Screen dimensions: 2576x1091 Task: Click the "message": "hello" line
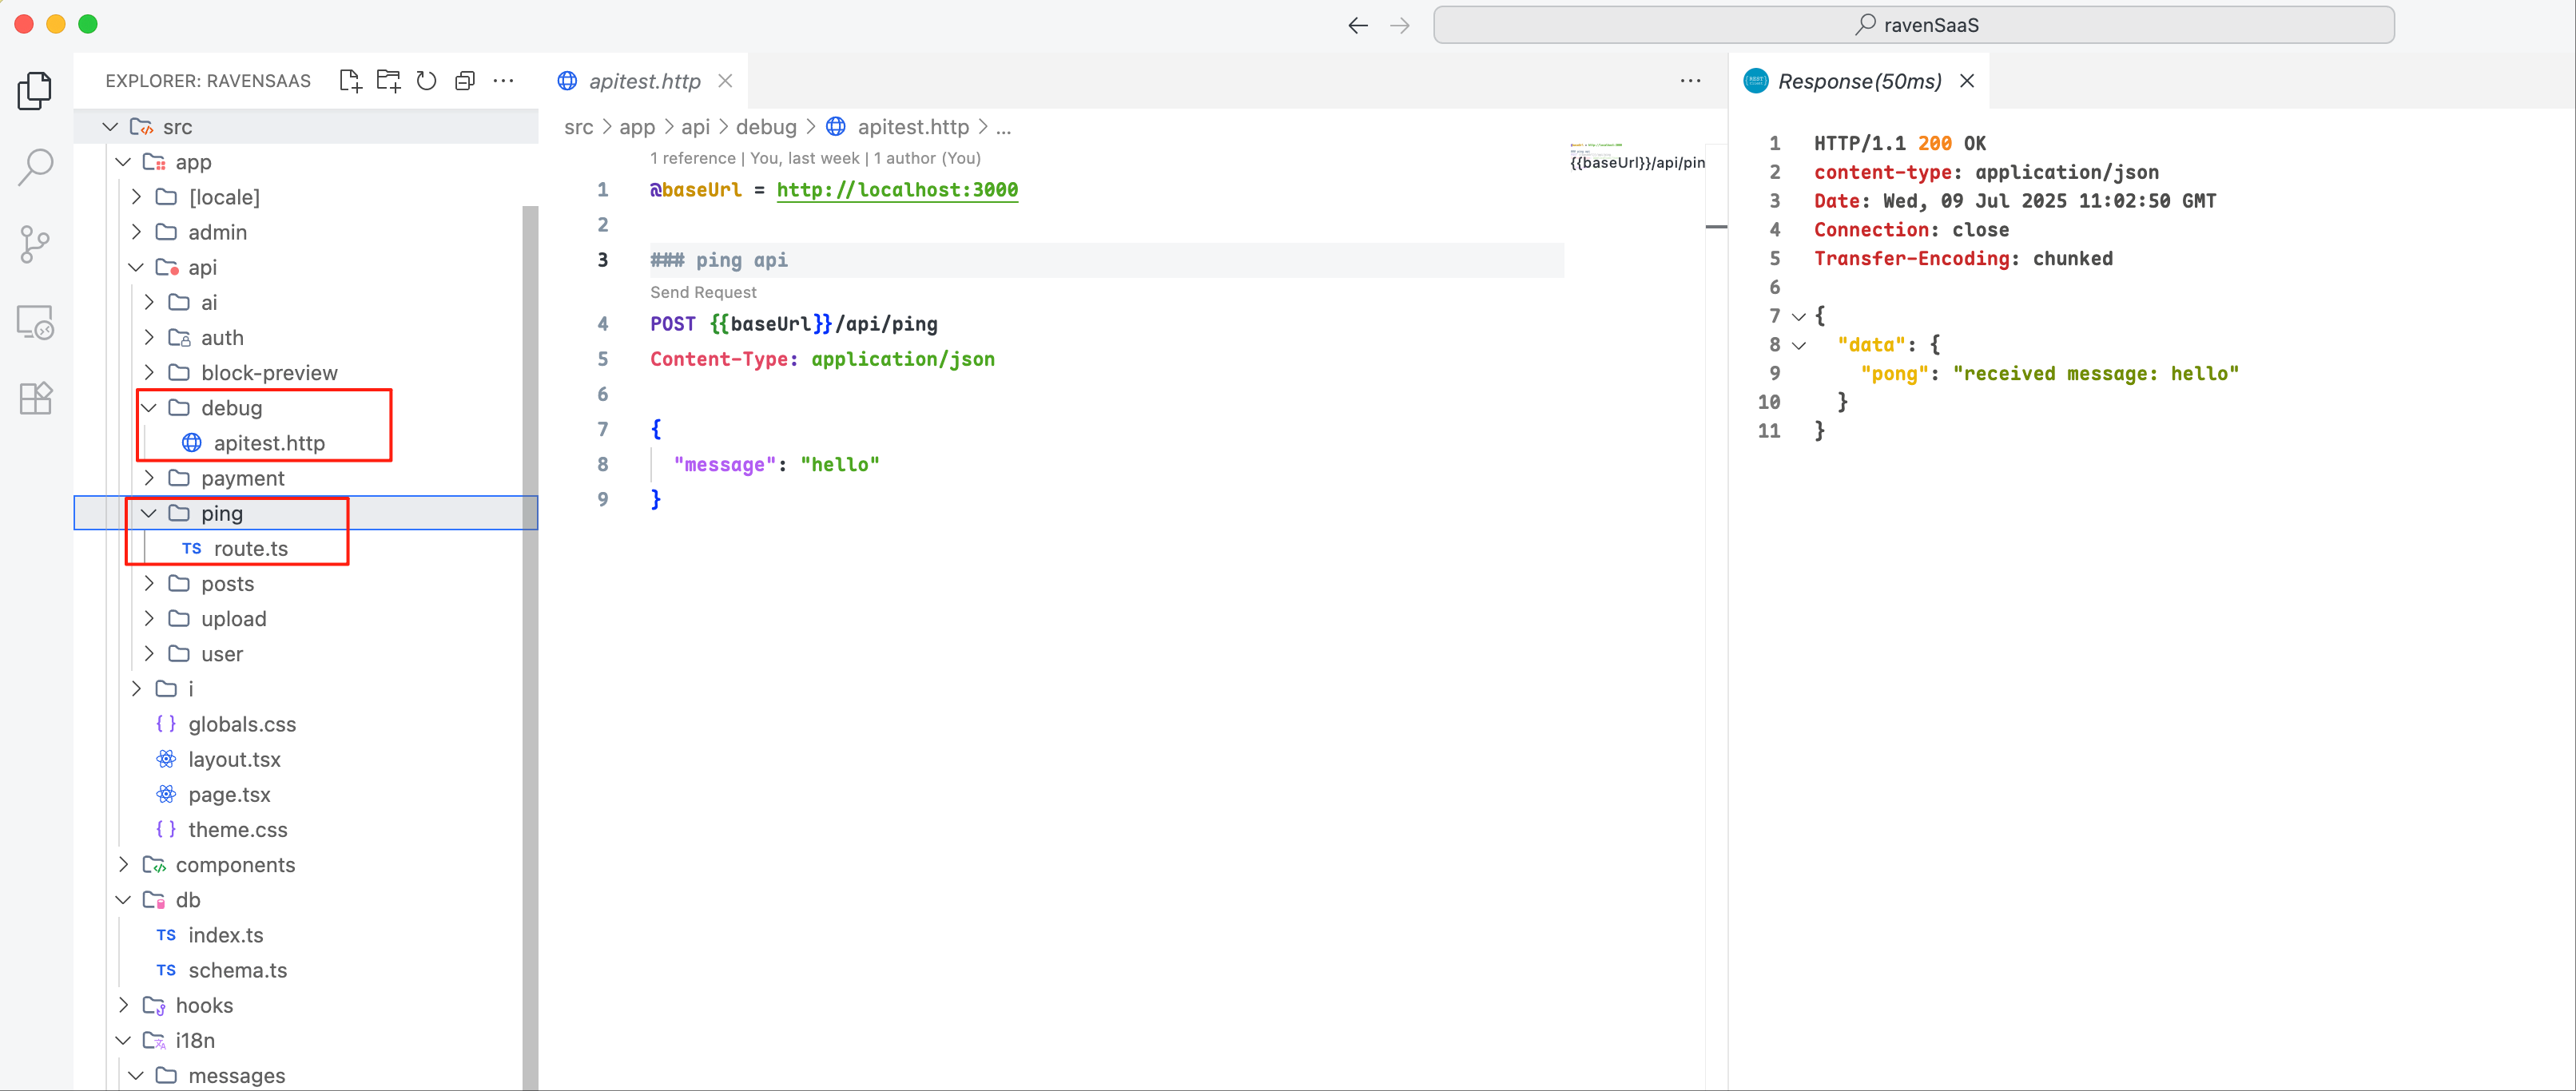(776, 465)
